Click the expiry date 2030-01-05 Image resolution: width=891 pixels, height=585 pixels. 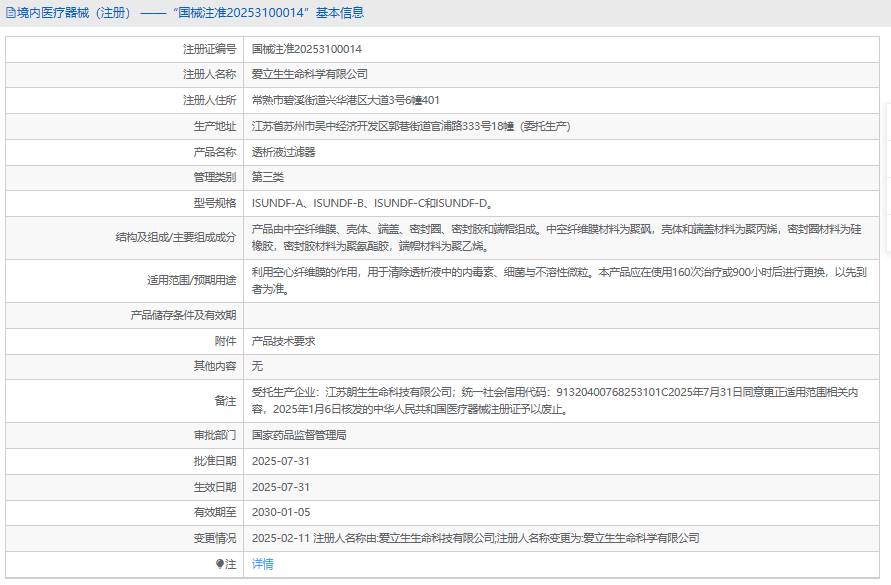pyautogui.click(x=281, y=512)
